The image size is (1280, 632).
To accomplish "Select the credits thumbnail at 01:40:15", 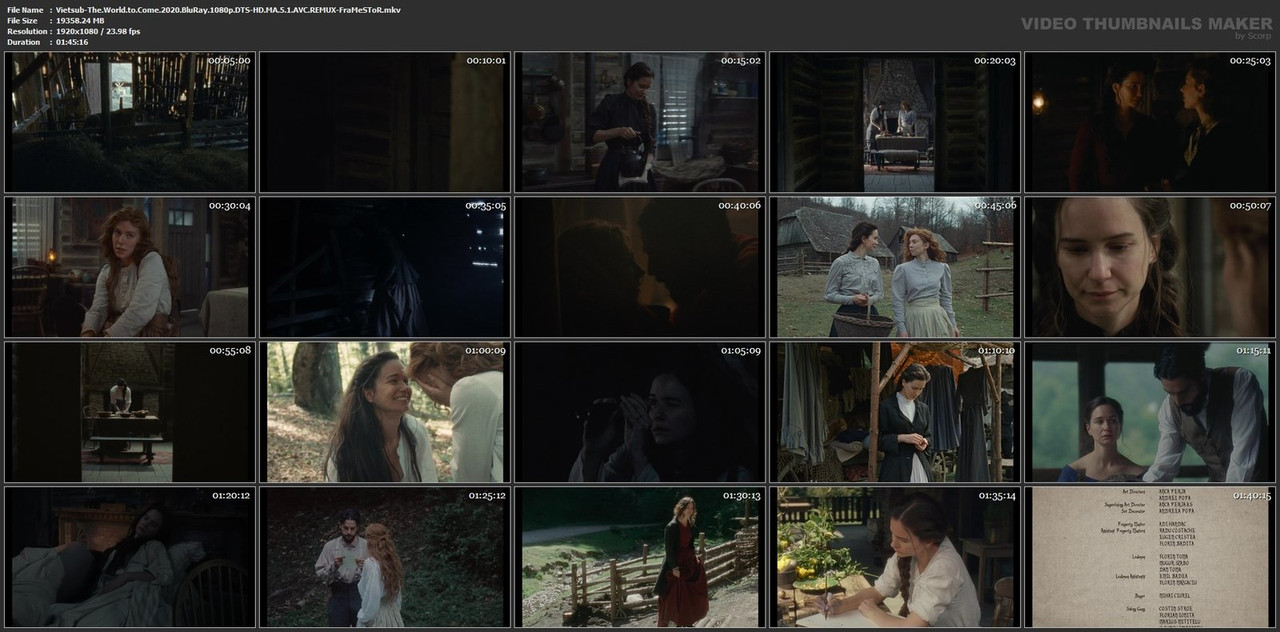I will [1150, 557].
